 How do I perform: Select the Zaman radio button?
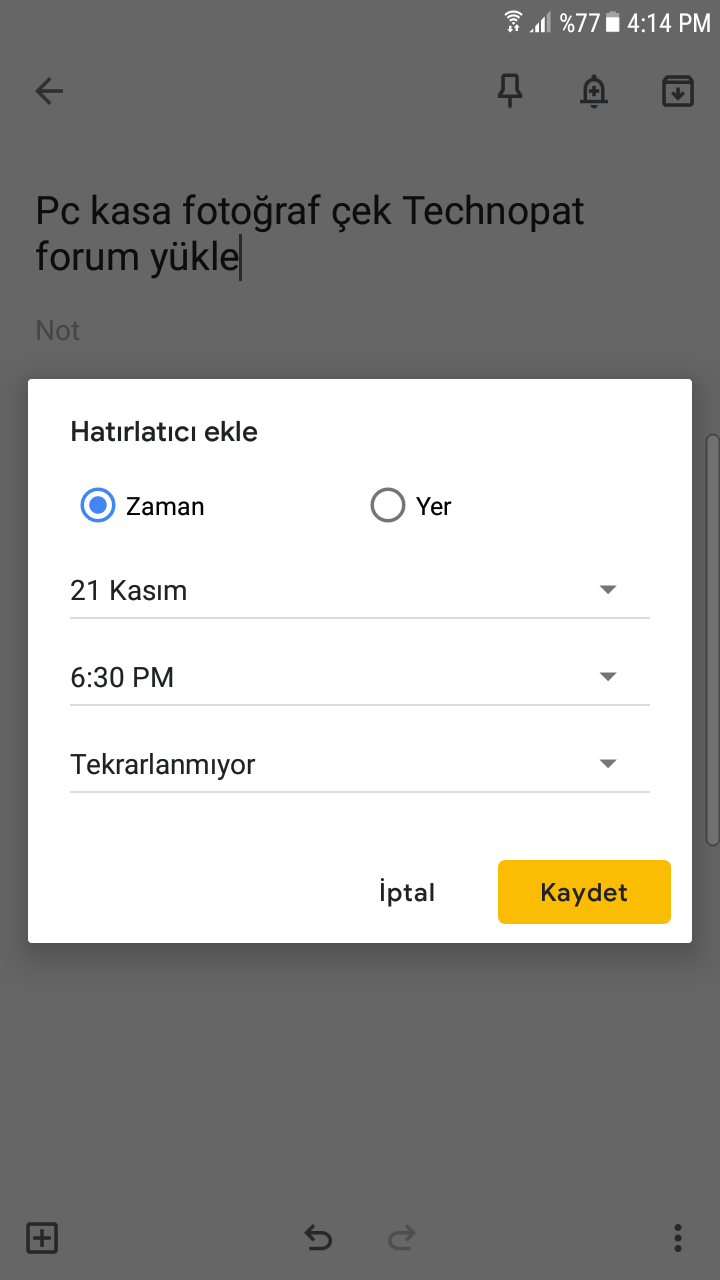pos(98,506)
